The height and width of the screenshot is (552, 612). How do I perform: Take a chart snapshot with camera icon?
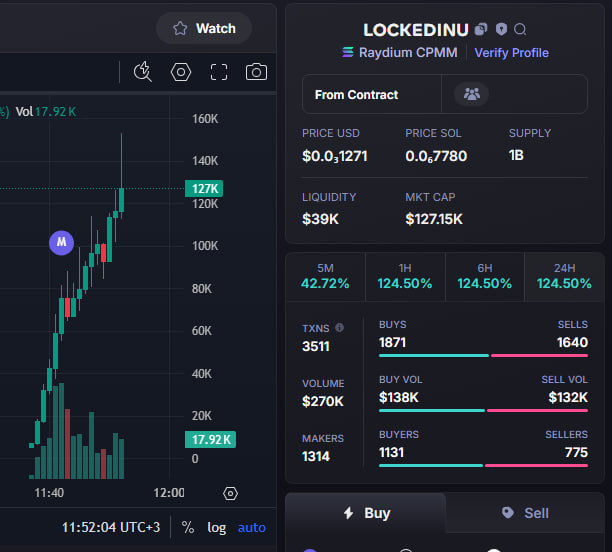click(x=256, y=72)
